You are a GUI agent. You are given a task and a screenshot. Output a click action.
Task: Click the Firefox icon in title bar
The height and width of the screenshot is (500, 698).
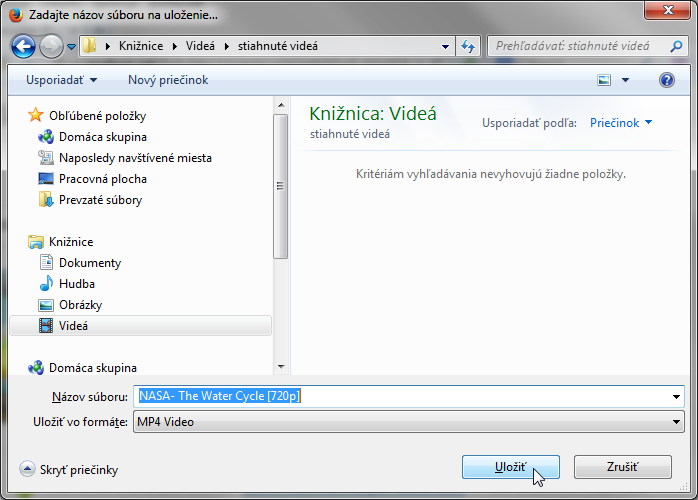[16, 15]
